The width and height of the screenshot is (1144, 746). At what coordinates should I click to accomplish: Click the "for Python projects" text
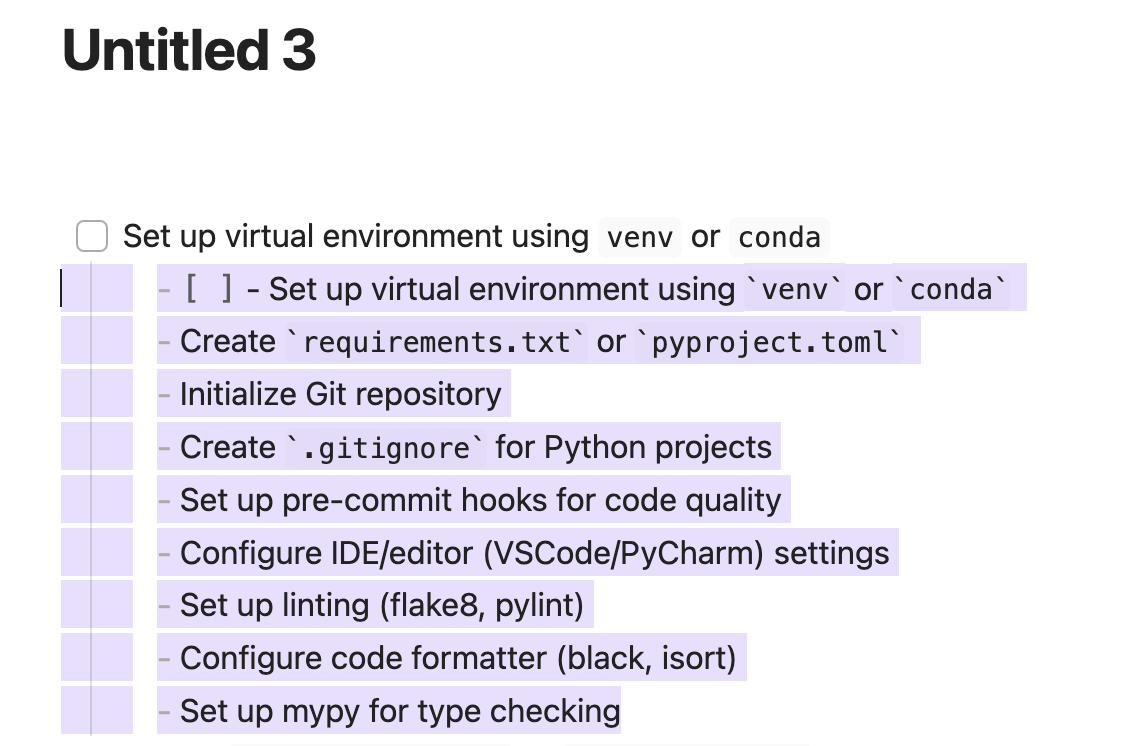point(633,447)
